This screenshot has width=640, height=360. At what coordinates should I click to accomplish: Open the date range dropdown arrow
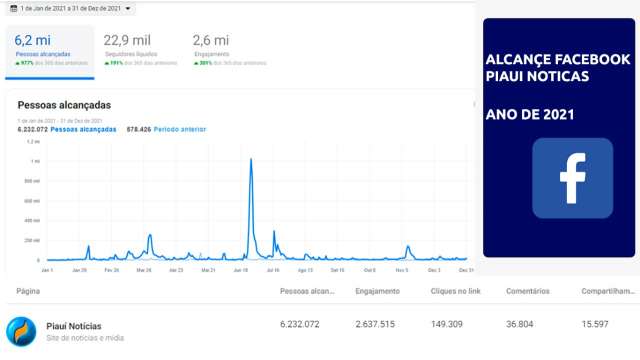click(128, 9)
